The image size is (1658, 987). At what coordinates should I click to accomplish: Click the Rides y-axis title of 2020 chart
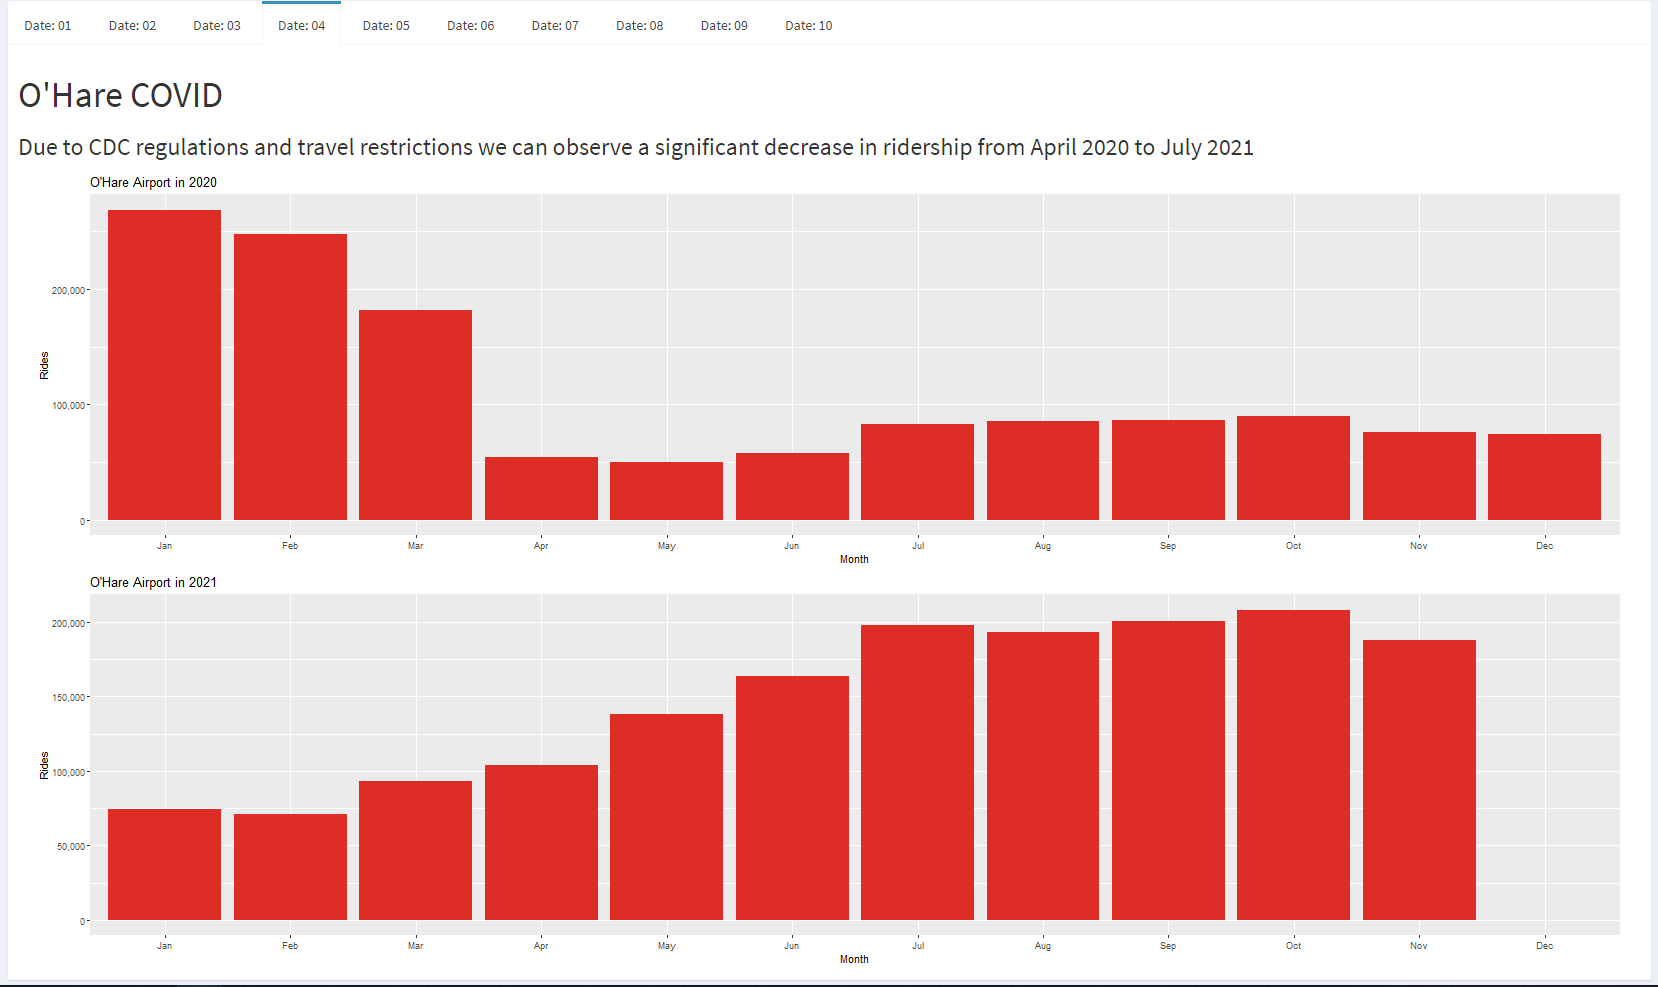pos(44,365)
